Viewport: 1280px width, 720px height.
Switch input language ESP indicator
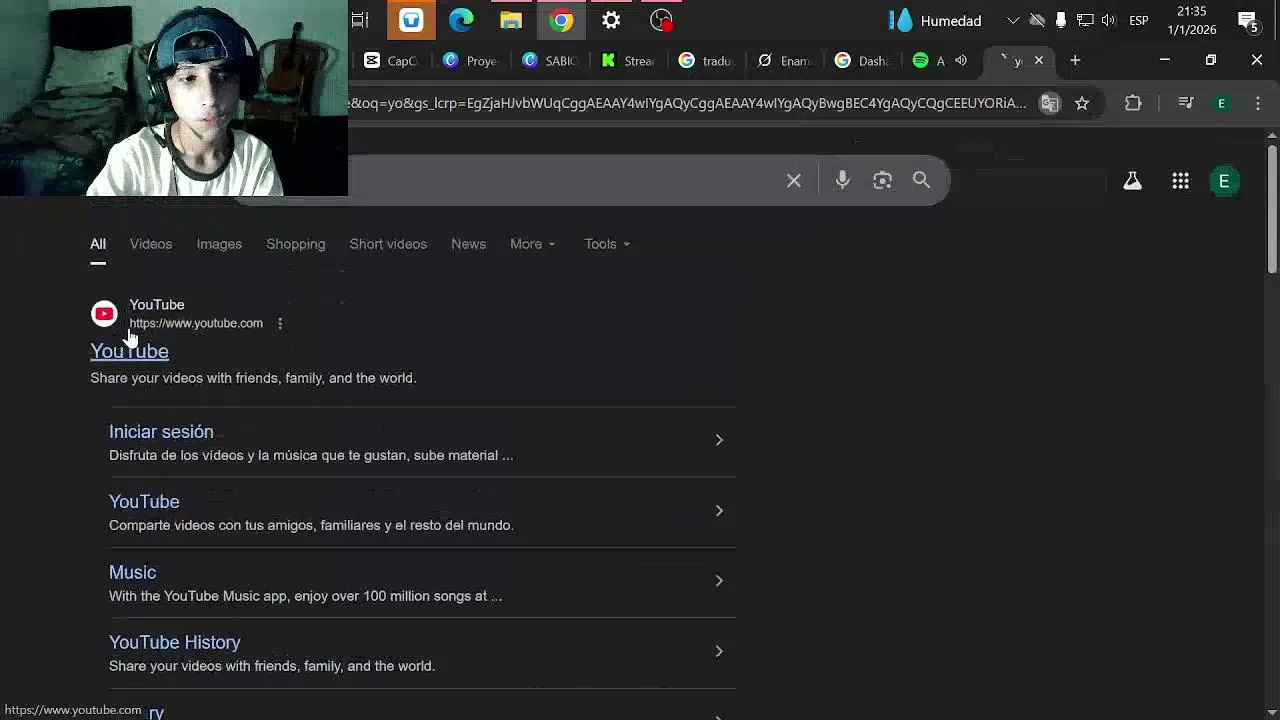point(1139,20)
